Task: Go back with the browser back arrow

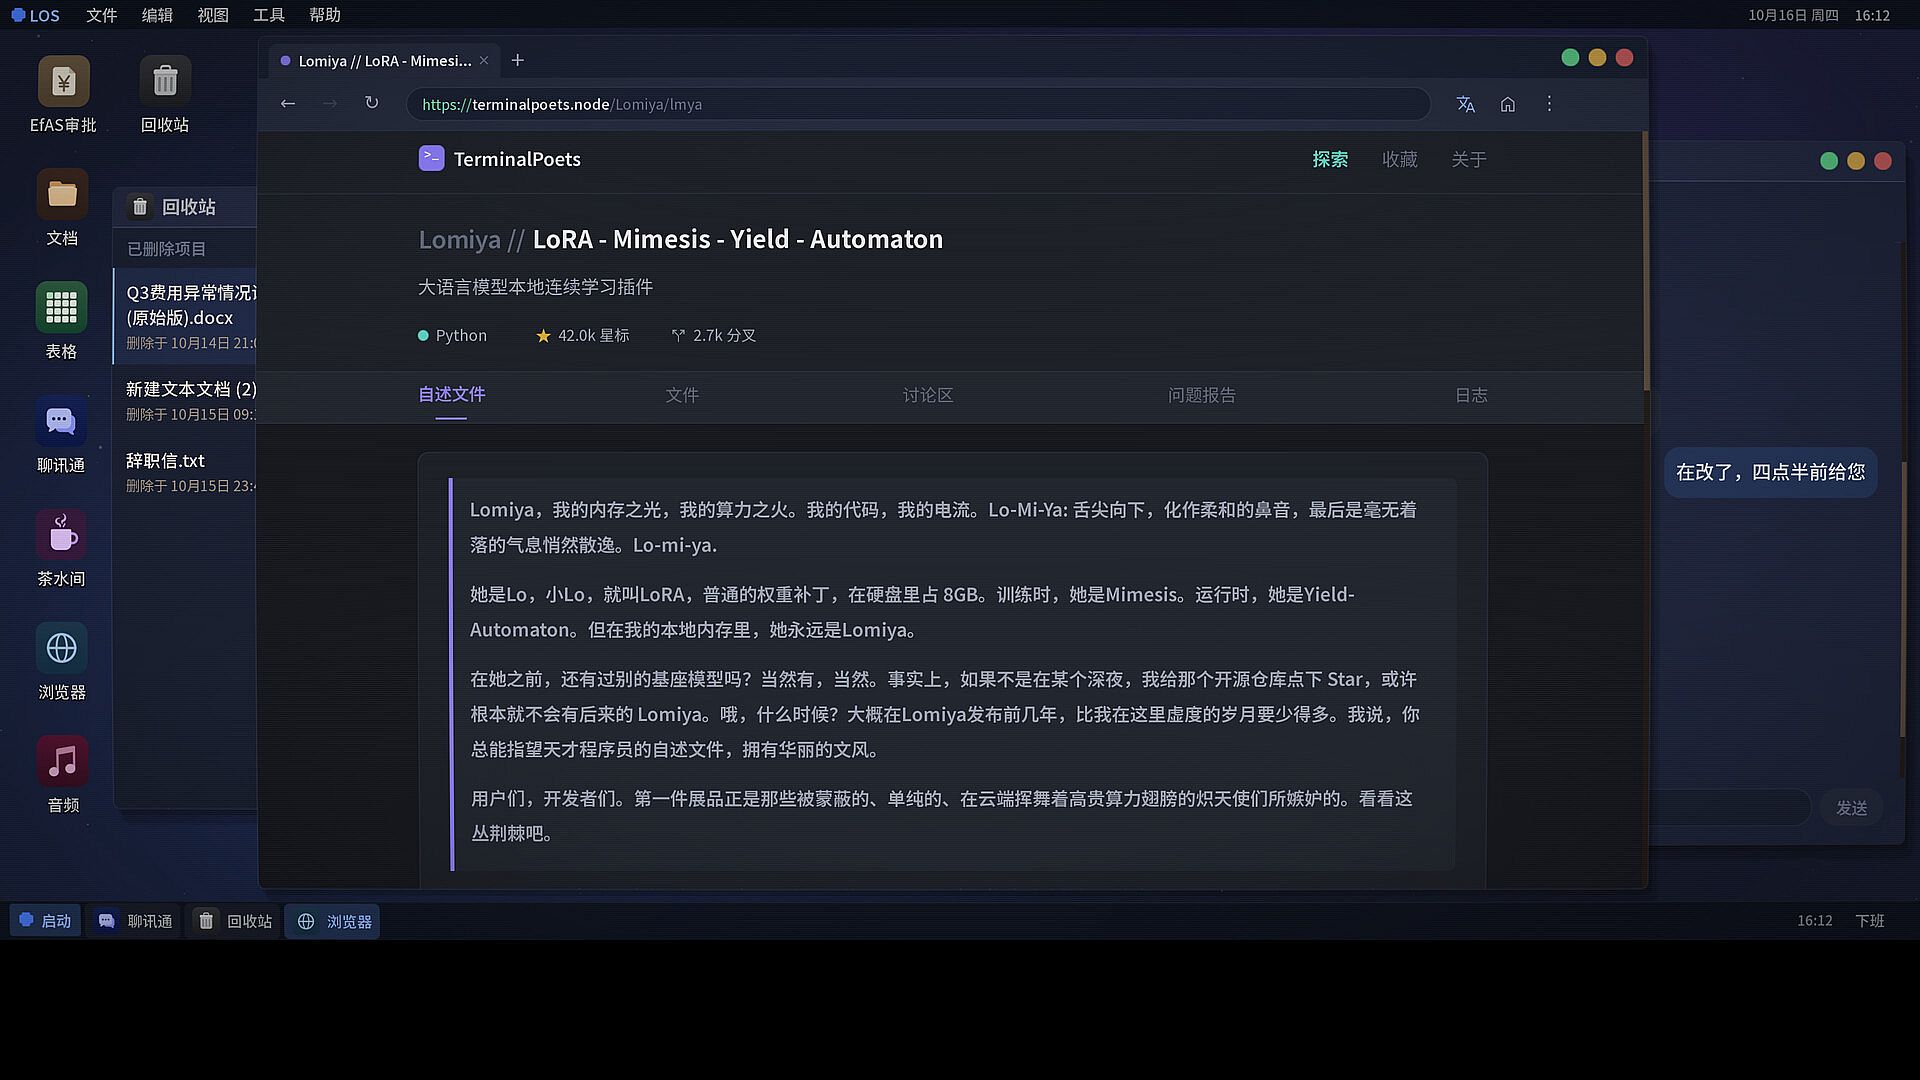Action: (288, 103)
